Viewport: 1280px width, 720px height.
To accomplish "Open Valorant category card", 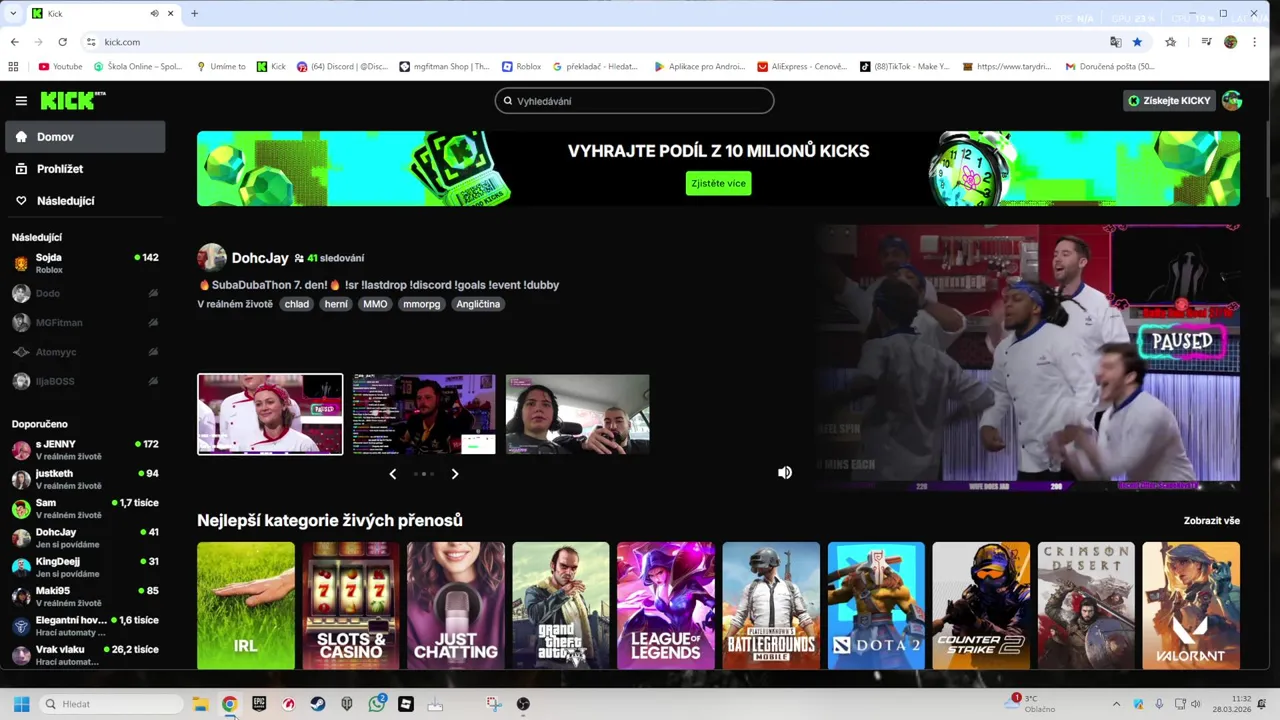I will [x=1191, y=606].
